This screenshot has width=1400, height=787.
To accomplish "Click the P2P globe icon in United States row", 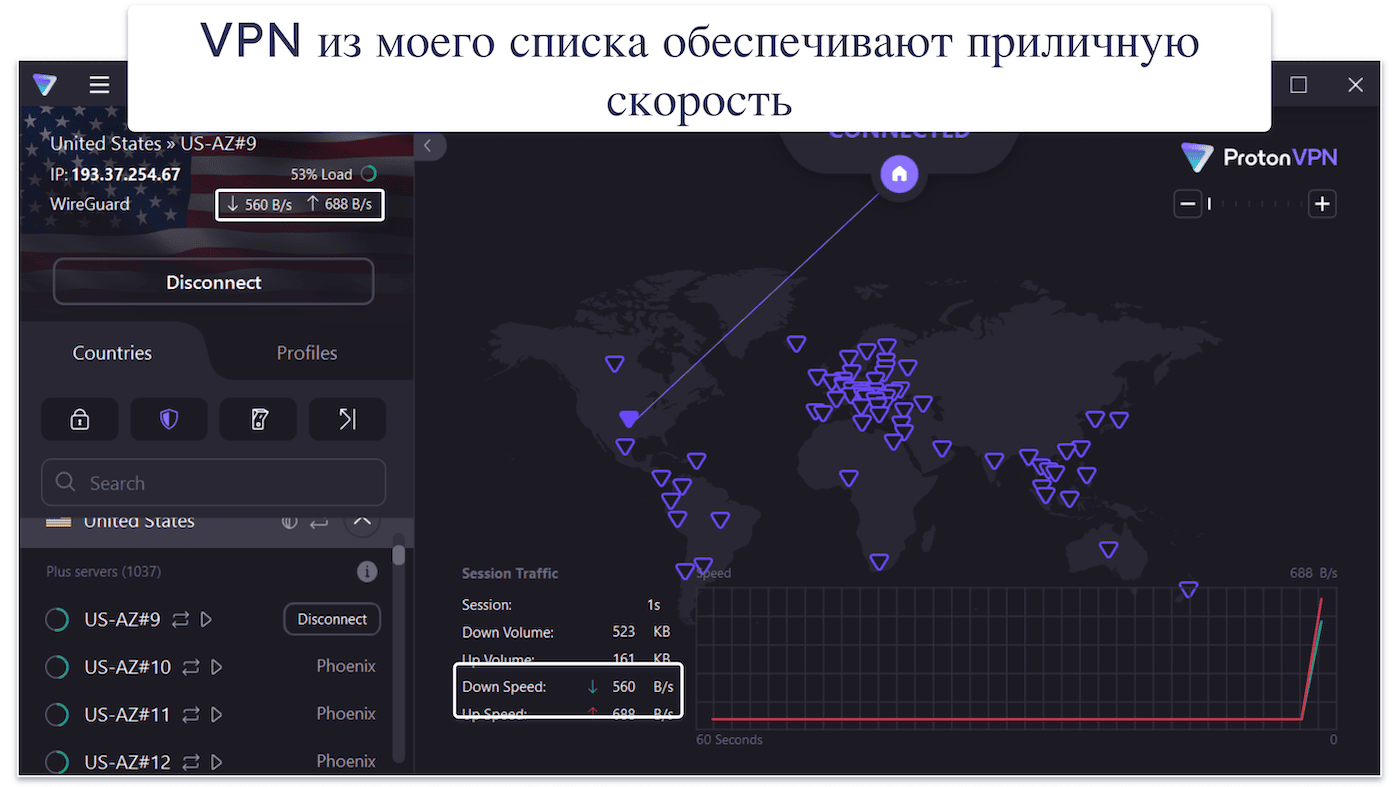I will (290, 522).
